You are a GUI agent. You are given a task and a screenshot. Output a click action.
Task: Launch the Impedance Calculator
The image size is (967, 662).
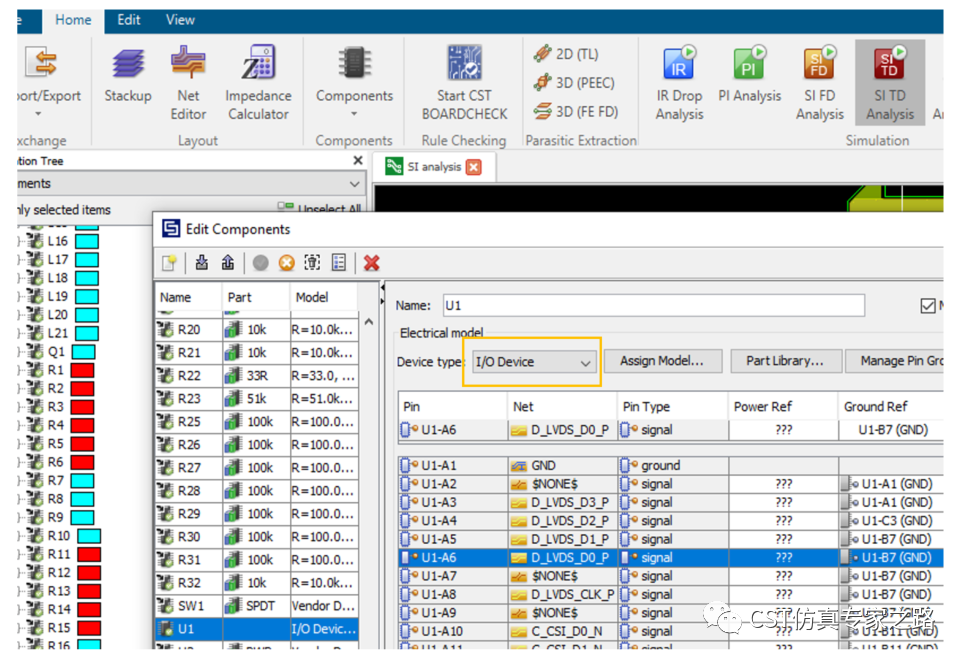pyautogui.click(x=258, y=83)
